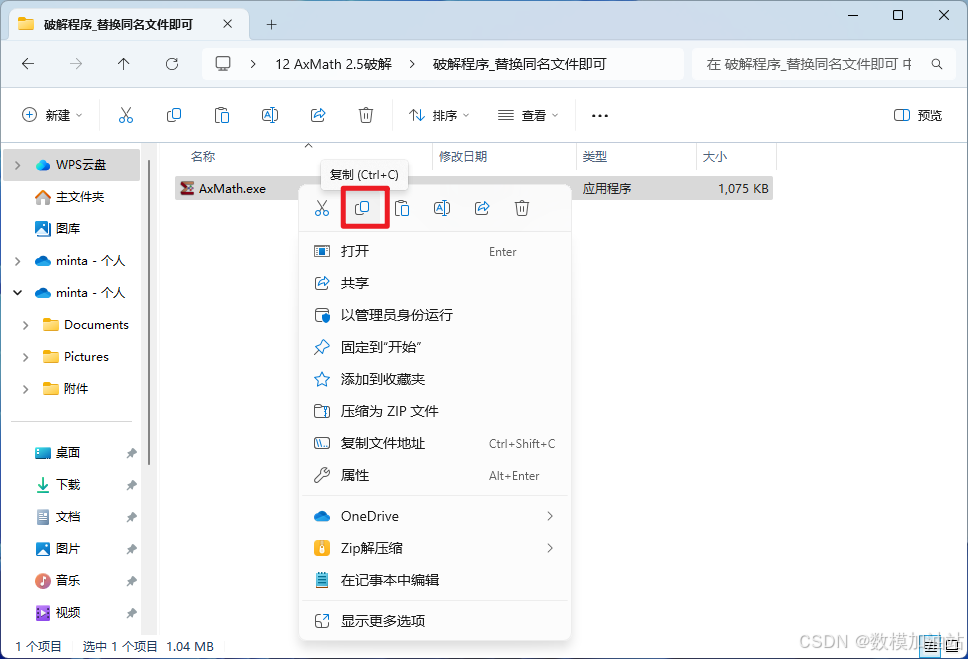
Task: Expand the Pictures folder chevron
Action: click(25, 357)
